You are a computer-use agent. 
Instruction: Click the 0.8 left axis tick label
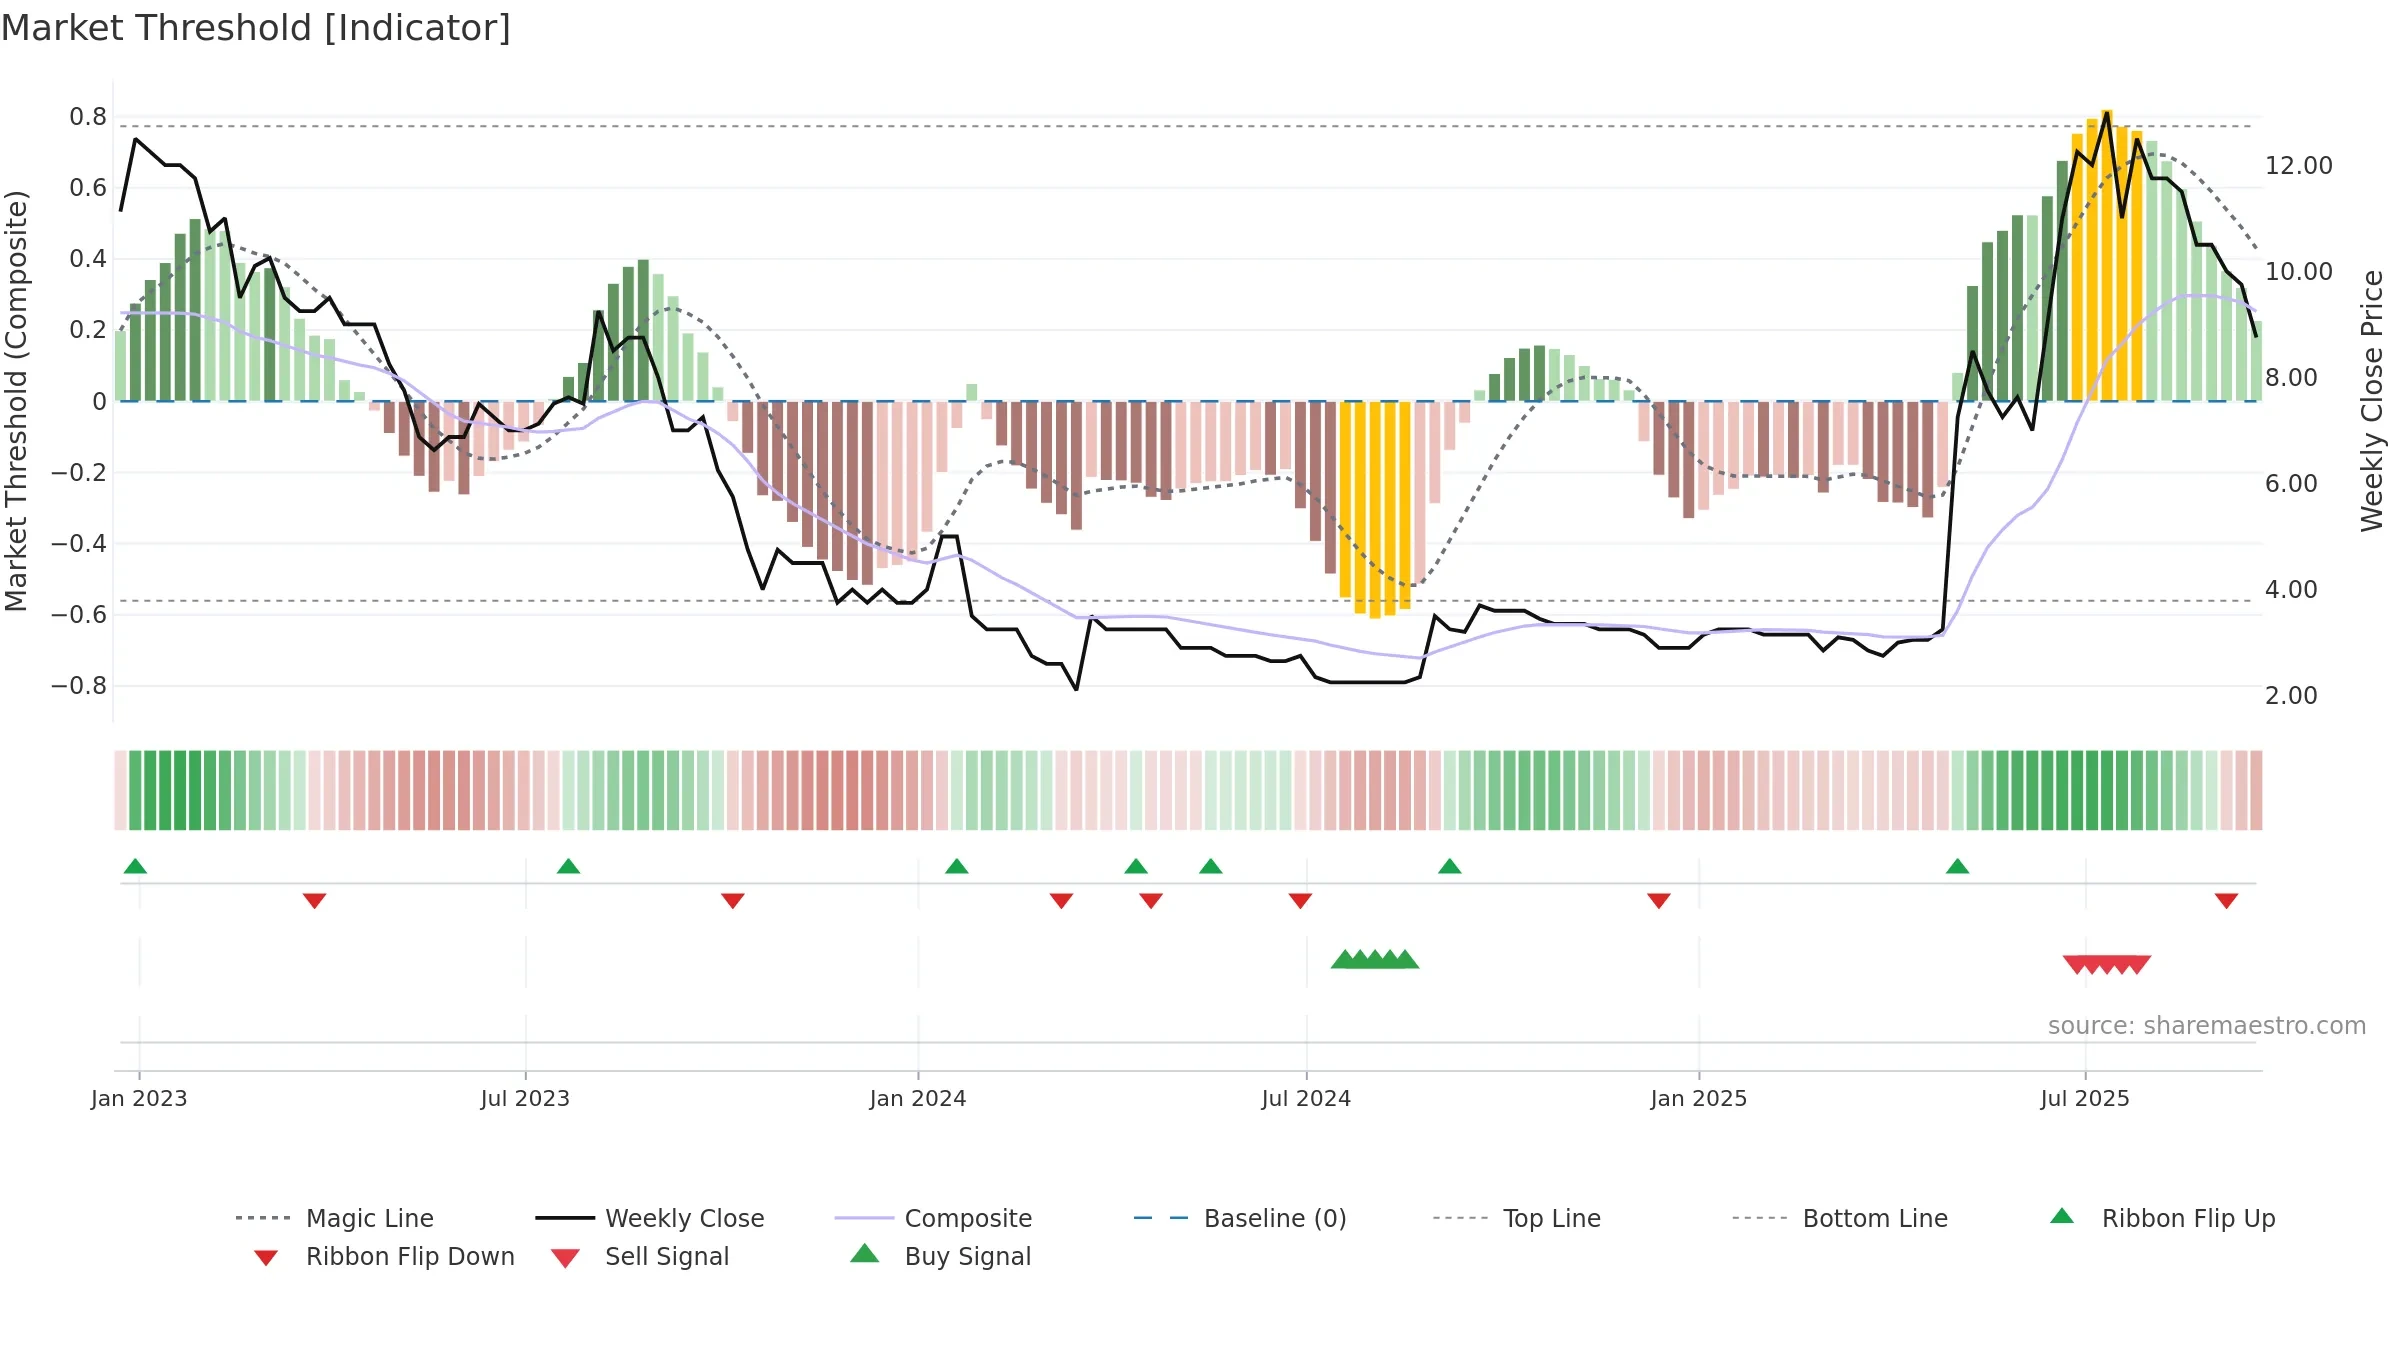[x=88, y=117]
